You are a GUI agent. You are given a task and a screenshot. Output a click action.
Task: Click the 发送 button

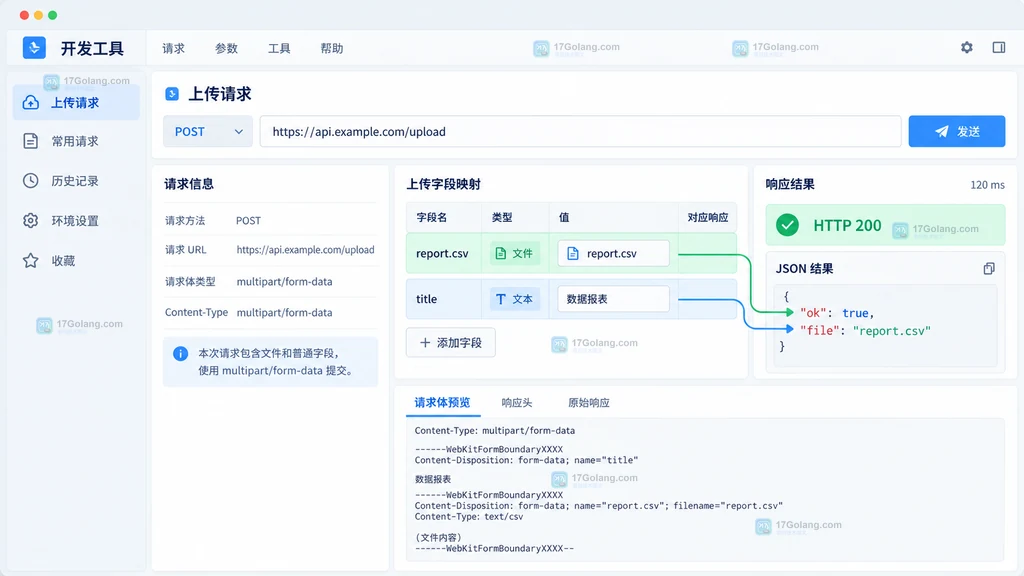[x=957, y=131]
